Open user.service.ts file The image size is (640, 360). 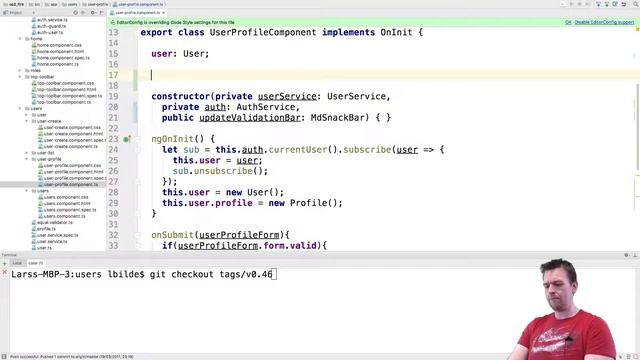[x=49, y=242]
